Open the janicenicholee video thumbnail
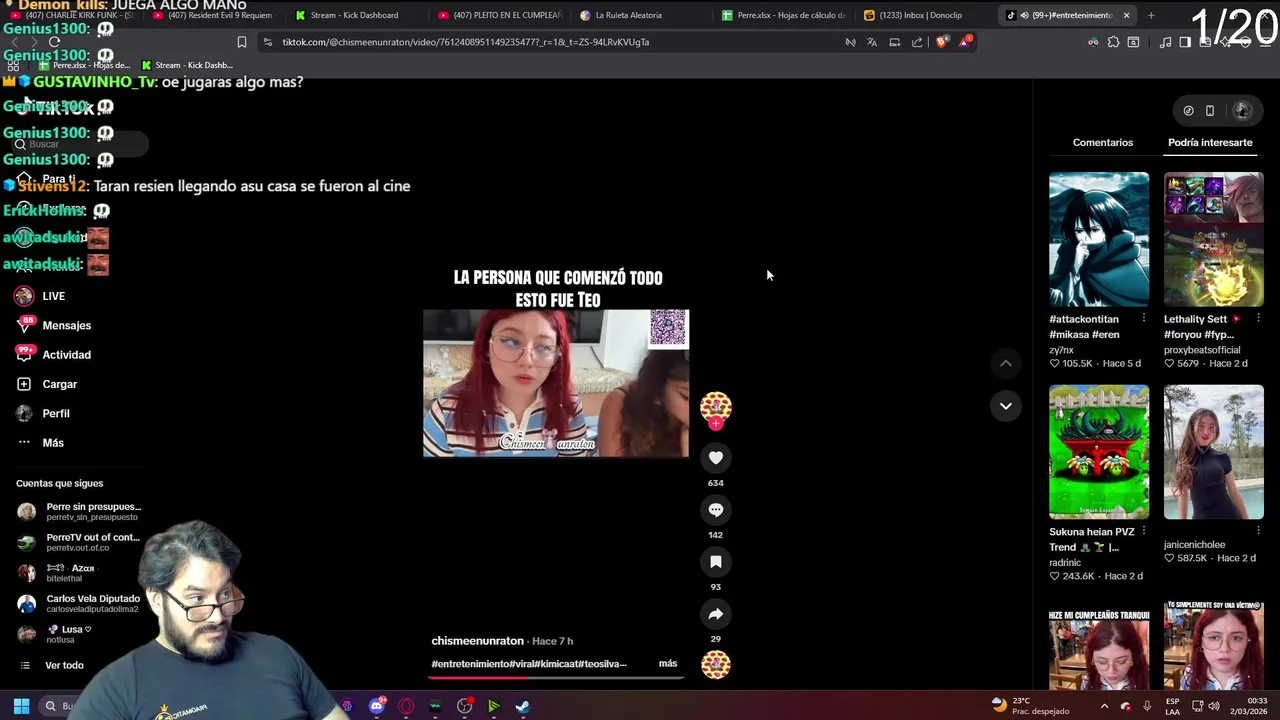This screenshot has width=1280, height=720. click(1213, 452)
